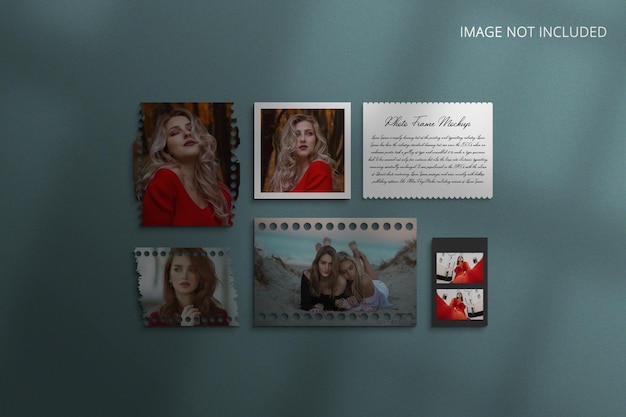Click the 'Photo Frame Mockup' script heading
The height and width of the screenshot is (417, 626).
[x=428, y=122]
